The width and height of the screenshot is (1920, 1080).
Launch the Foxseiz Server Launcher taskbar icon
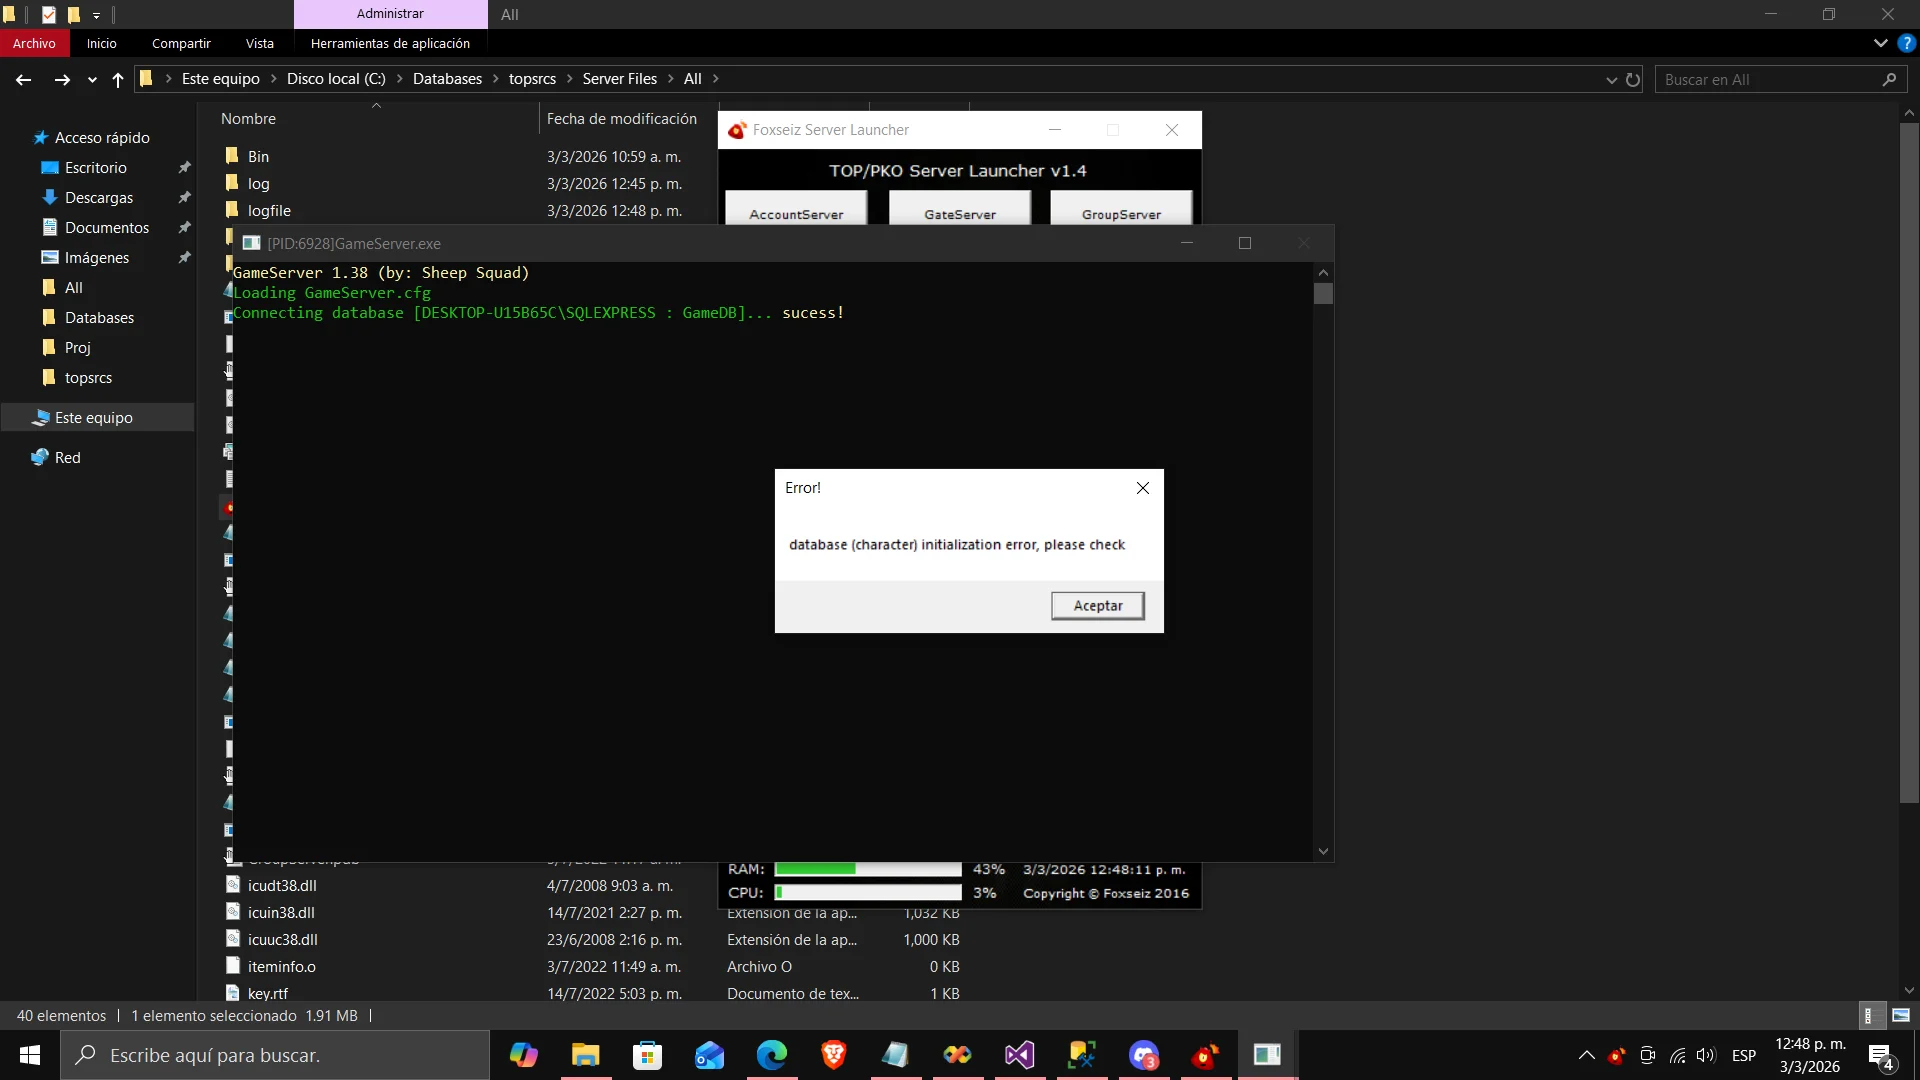(1205, 1055)
